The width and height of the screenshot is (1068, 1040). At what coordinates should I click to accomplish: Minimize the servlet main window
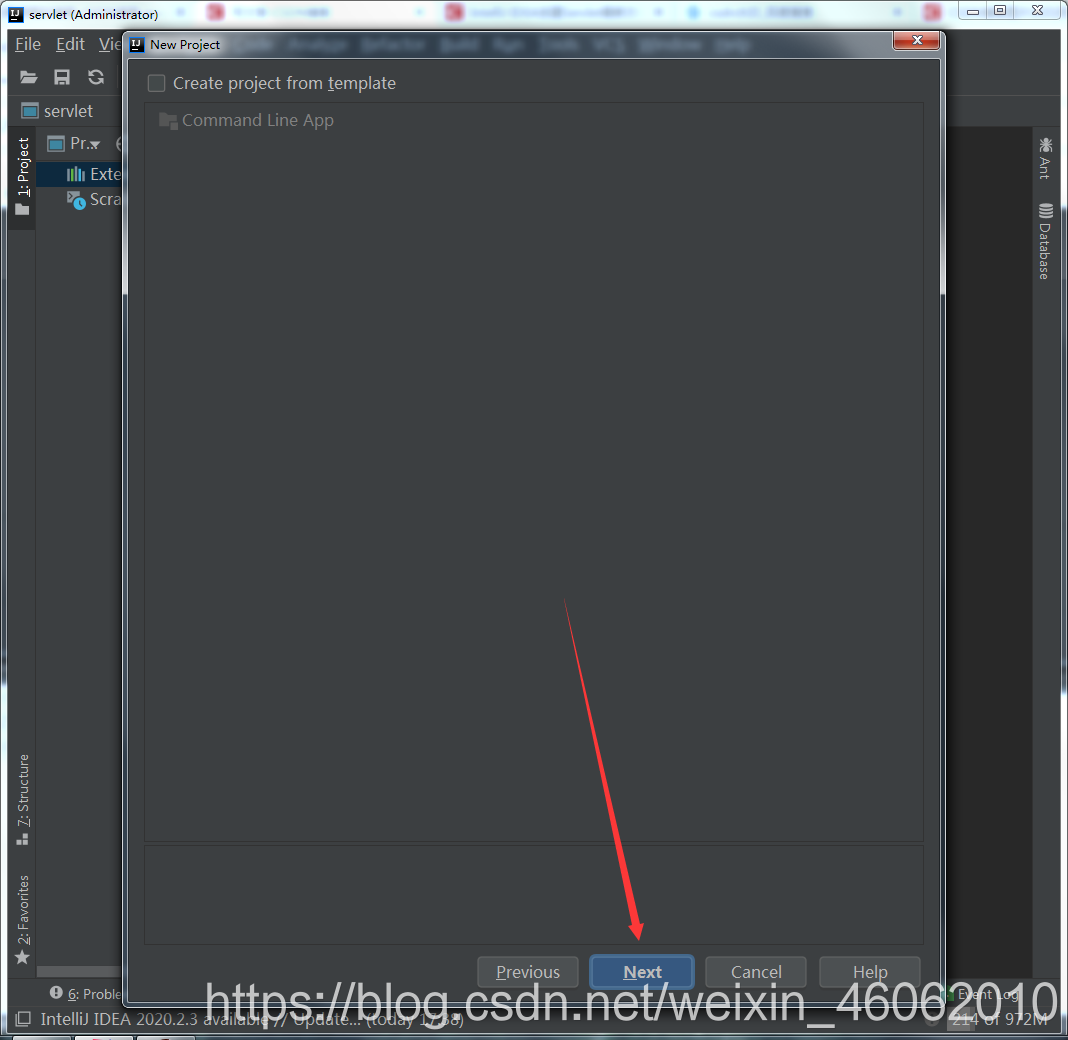973,11
